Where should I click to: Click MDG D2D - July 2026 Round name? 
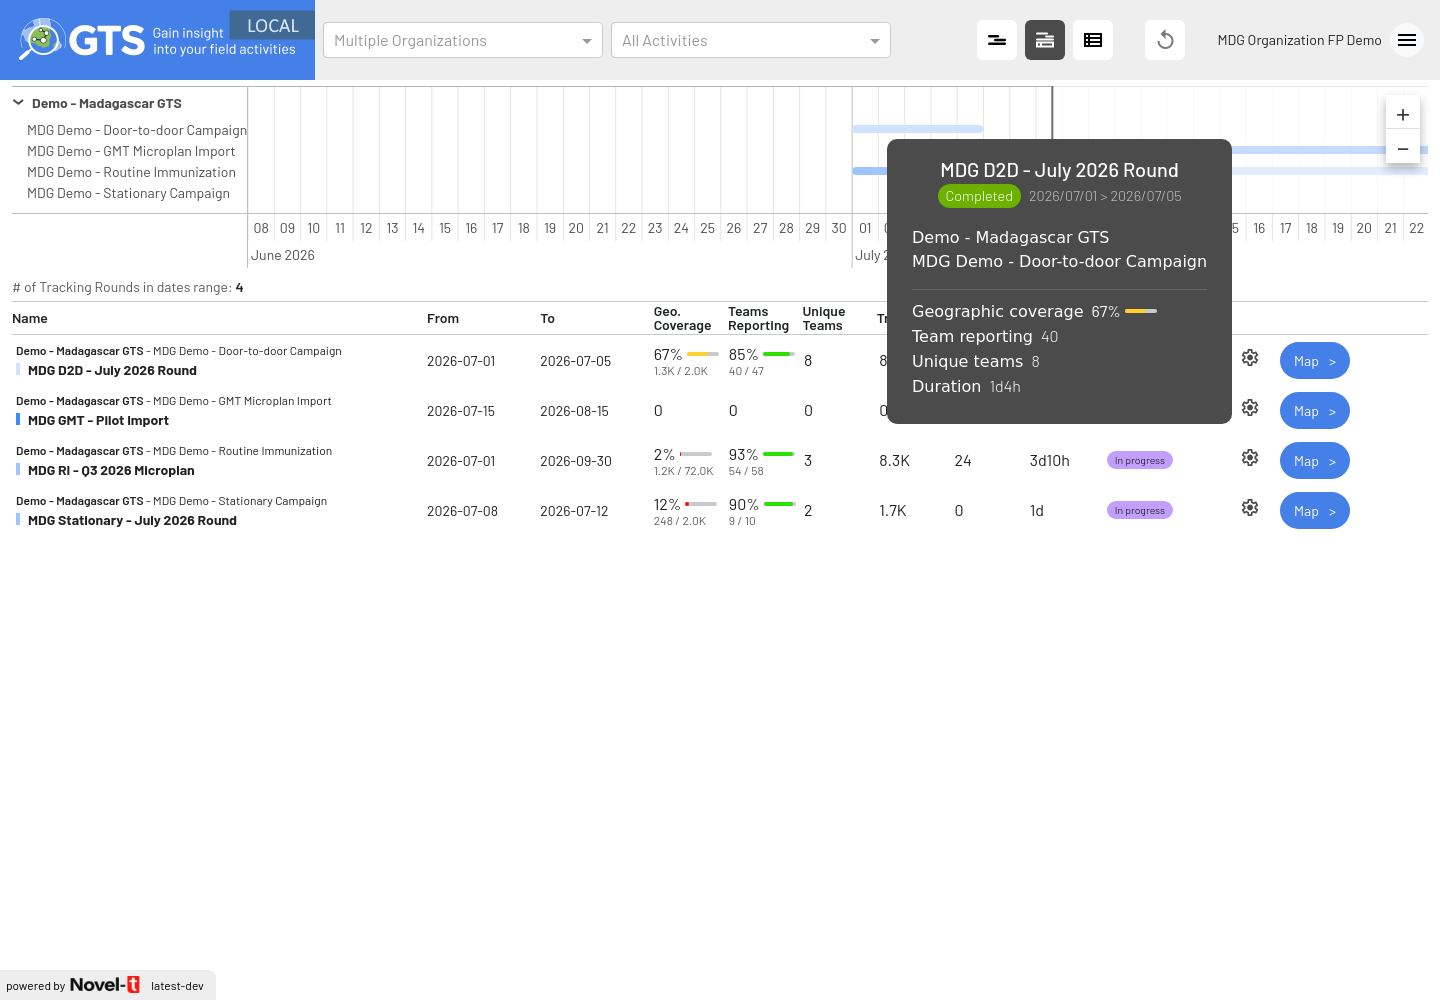(x=112, y=370)
